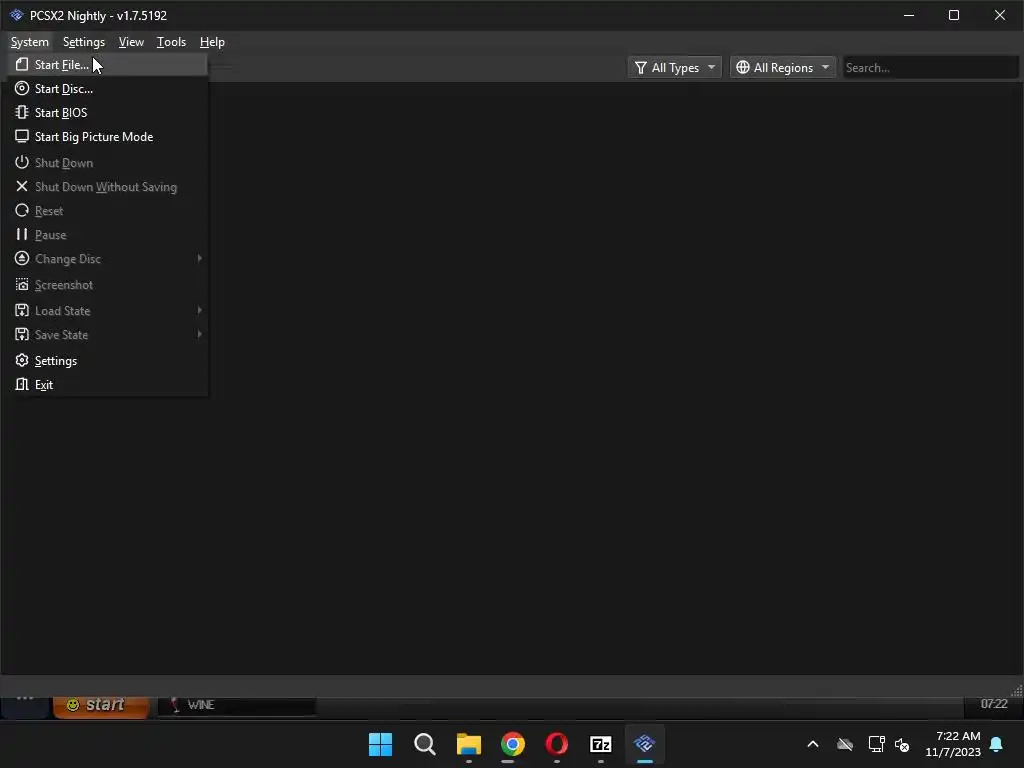Screen dimensions: 1024x768
Task: Click the Pause bars icon
Action: click(x=22, y=234)
